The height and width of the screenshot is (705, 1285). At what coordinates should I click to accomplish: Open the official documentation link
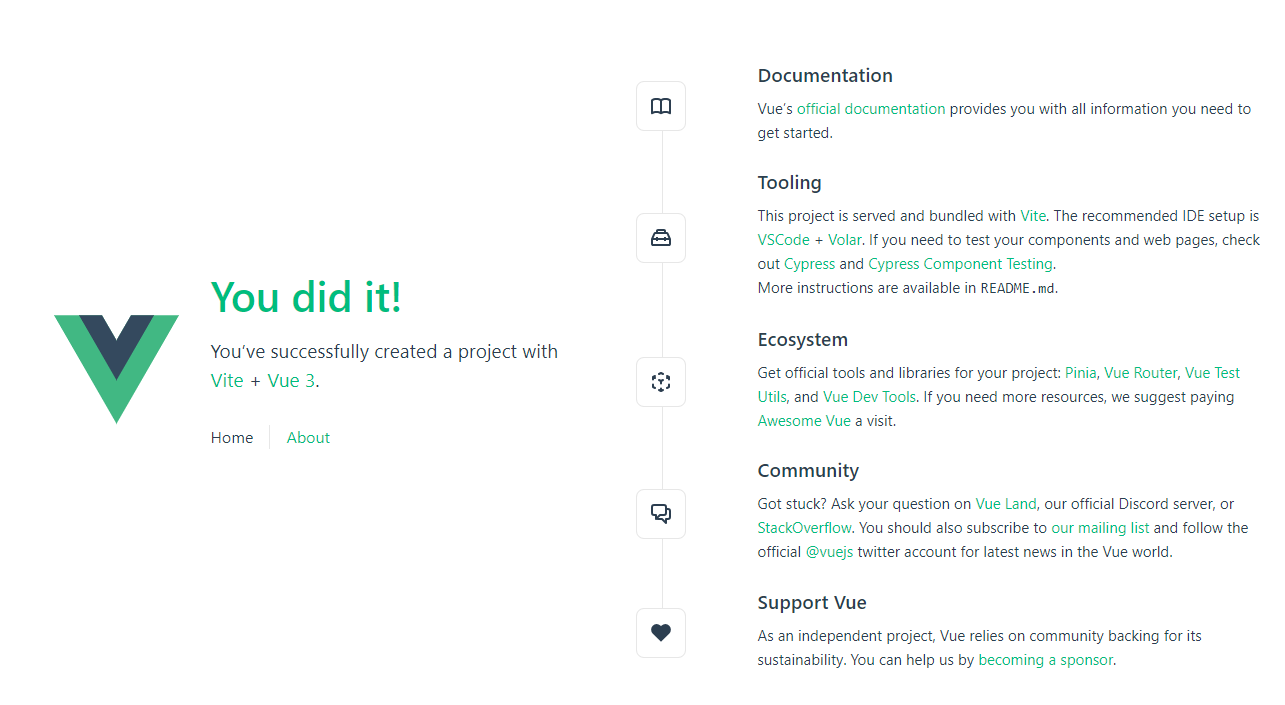pos(871,109)
